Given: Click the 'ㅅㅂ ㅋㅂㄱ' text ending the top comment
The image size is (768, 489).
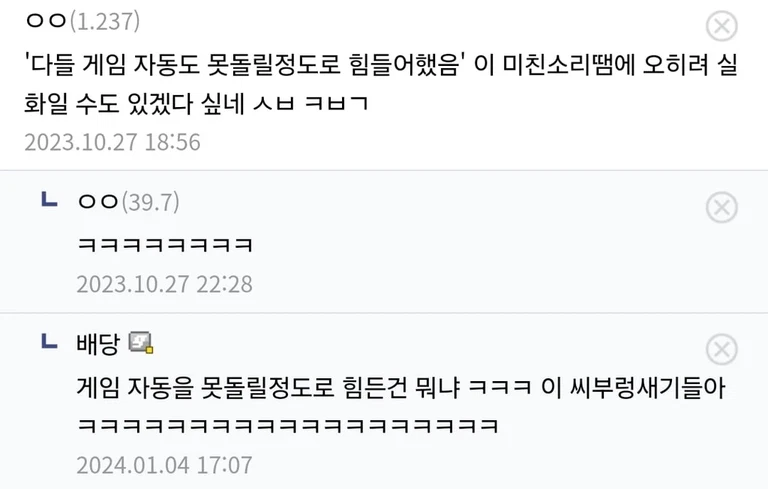Looking at the screenshot, I should [x=311, y=103].
